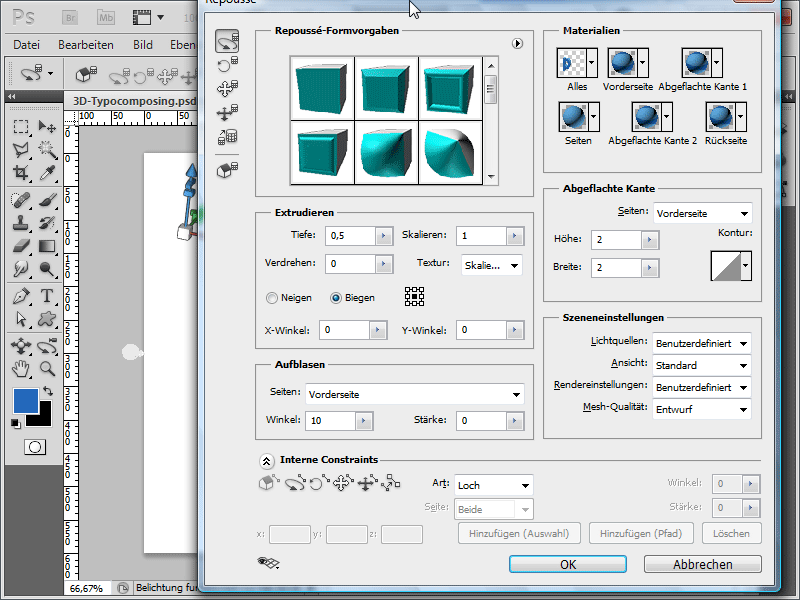
Task: Open the Rendereinstellungen dropdown
Action: 702,387
